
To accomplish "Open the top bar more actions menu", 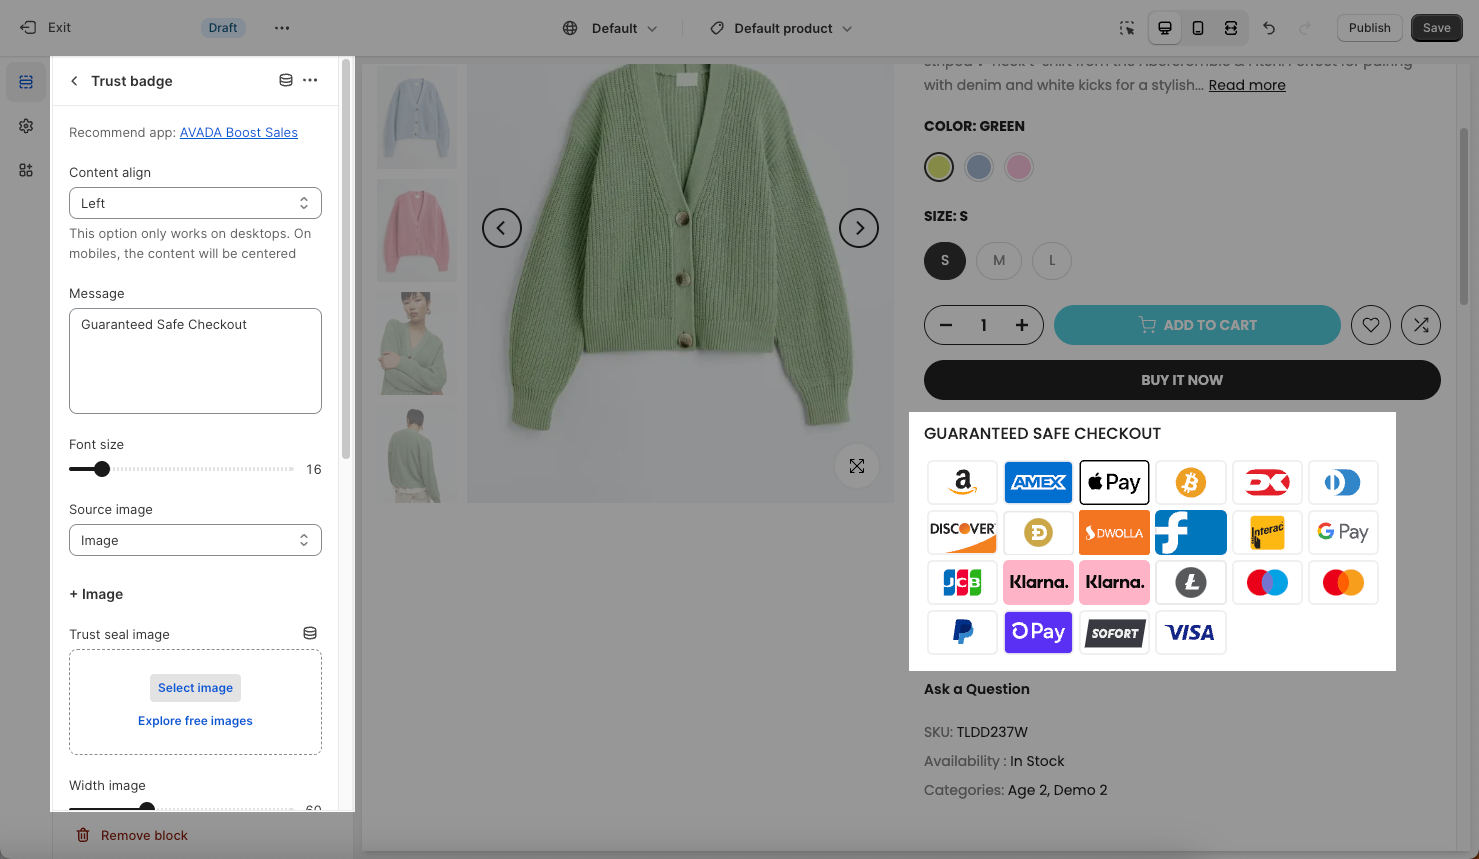I will (282, 28).
